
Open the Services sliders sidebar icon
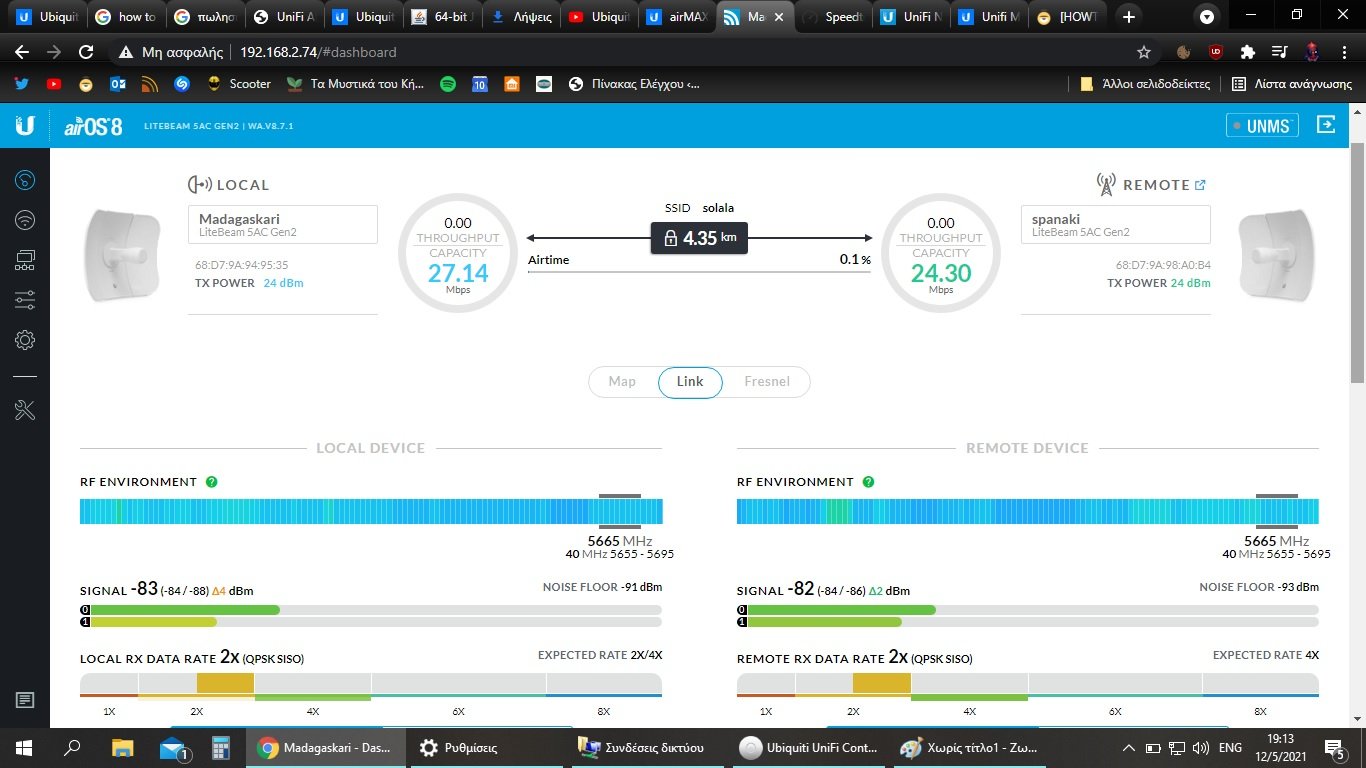tap(25, 300)
